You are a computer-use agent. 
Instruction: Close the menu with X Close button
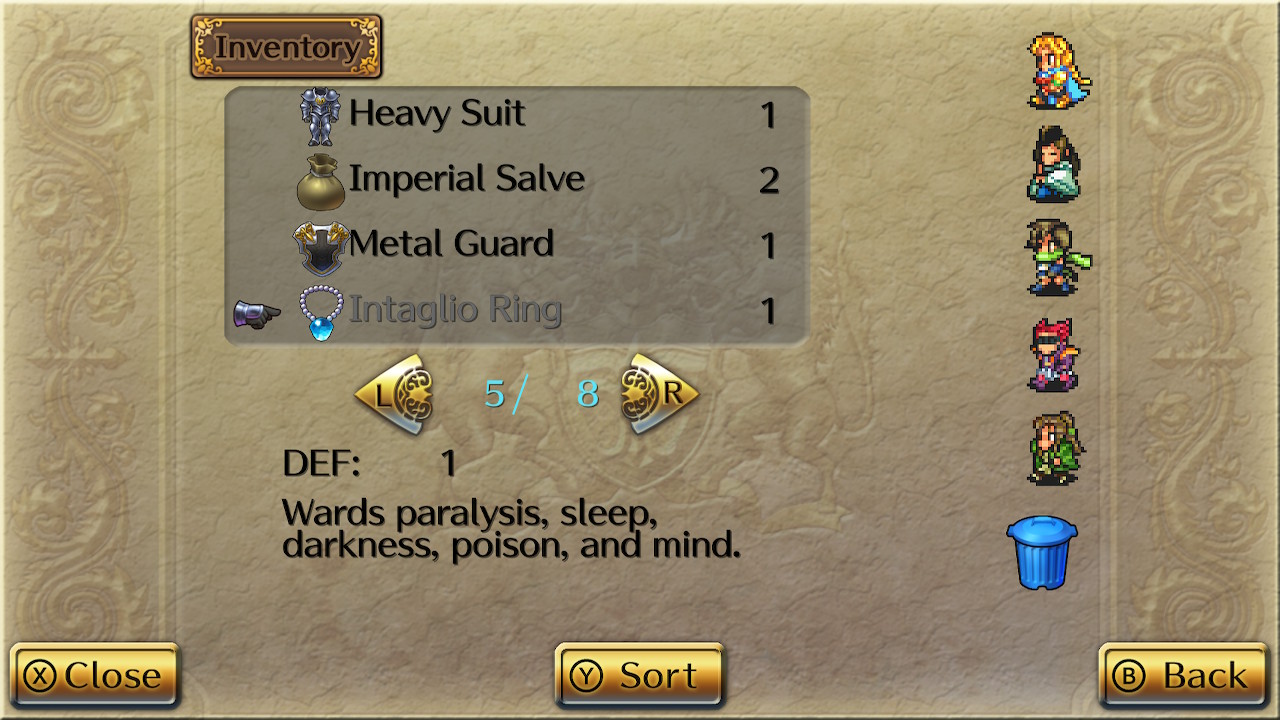tap(95, 676)
